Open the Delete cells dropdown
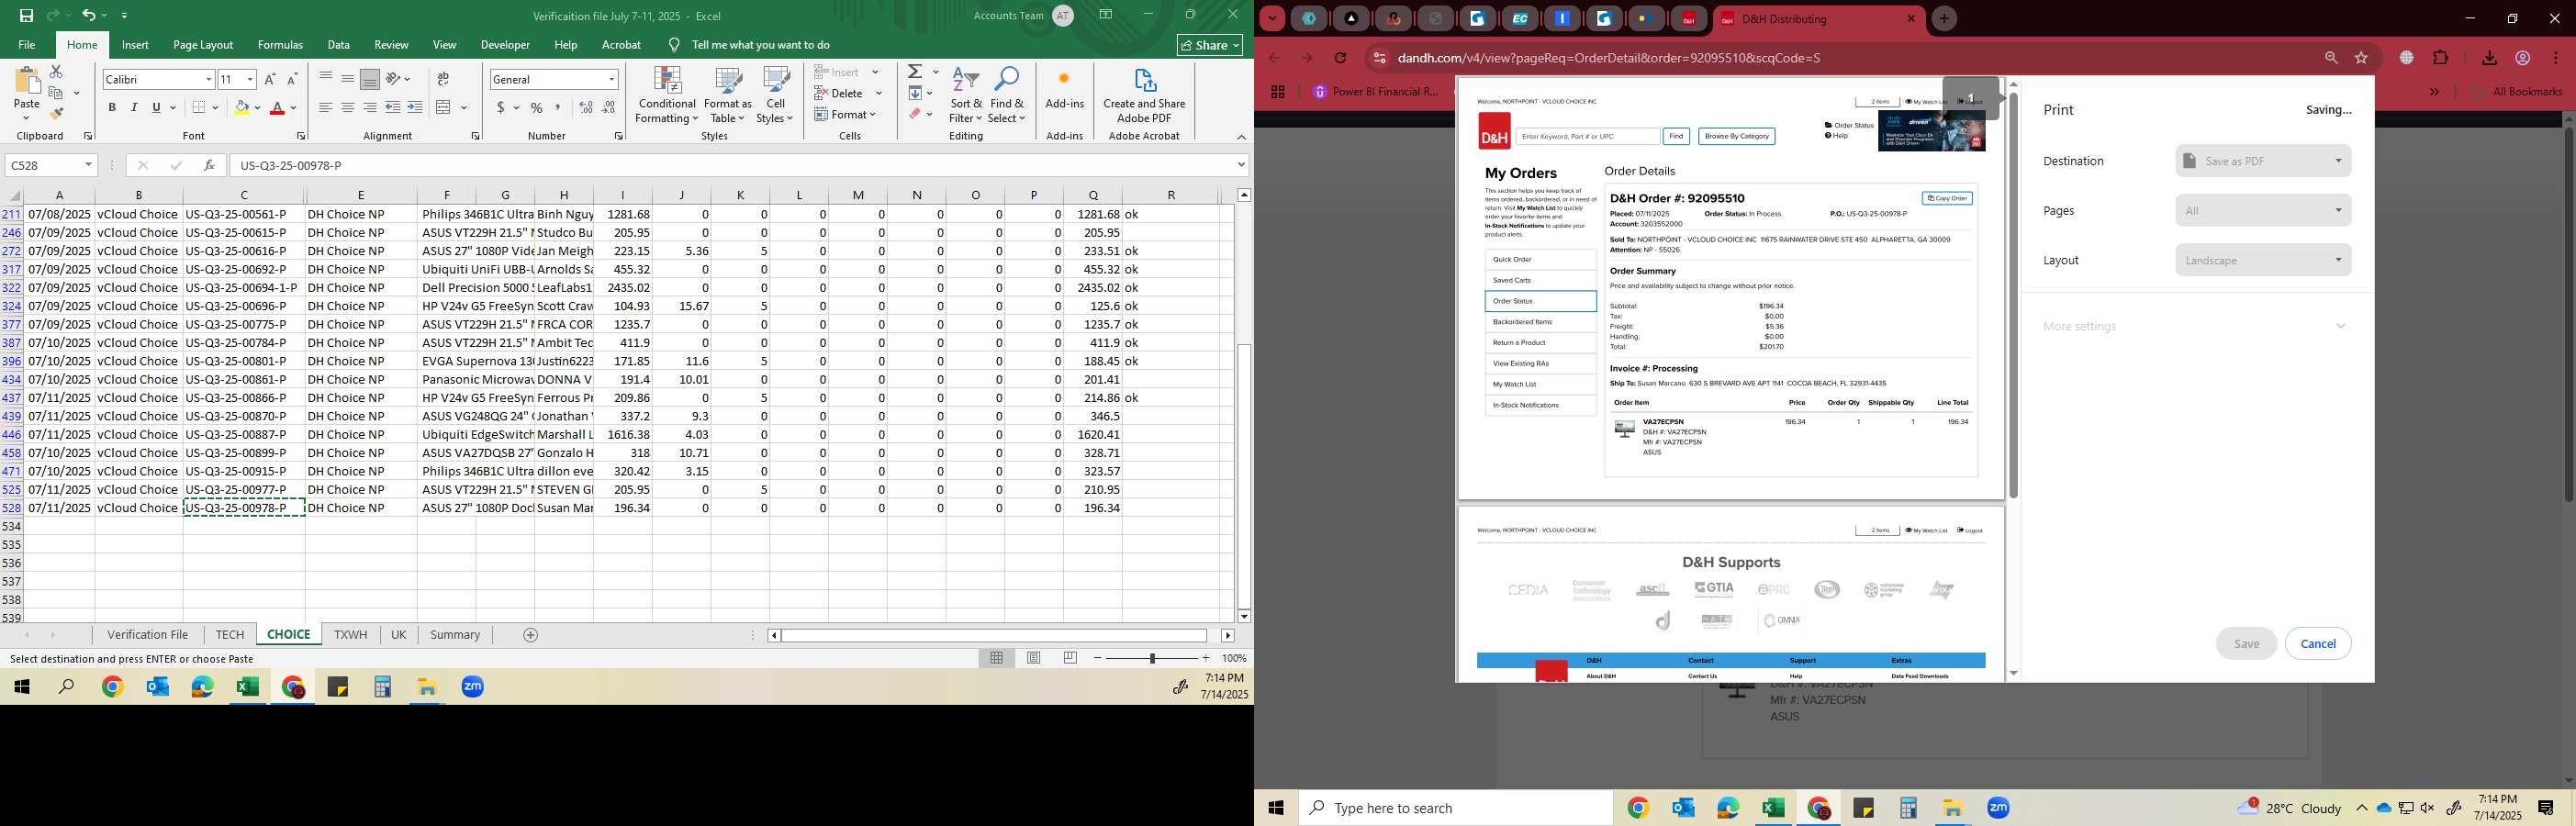Image resolution: width=2576 pixels, height=826 pixels. point(879,93)
